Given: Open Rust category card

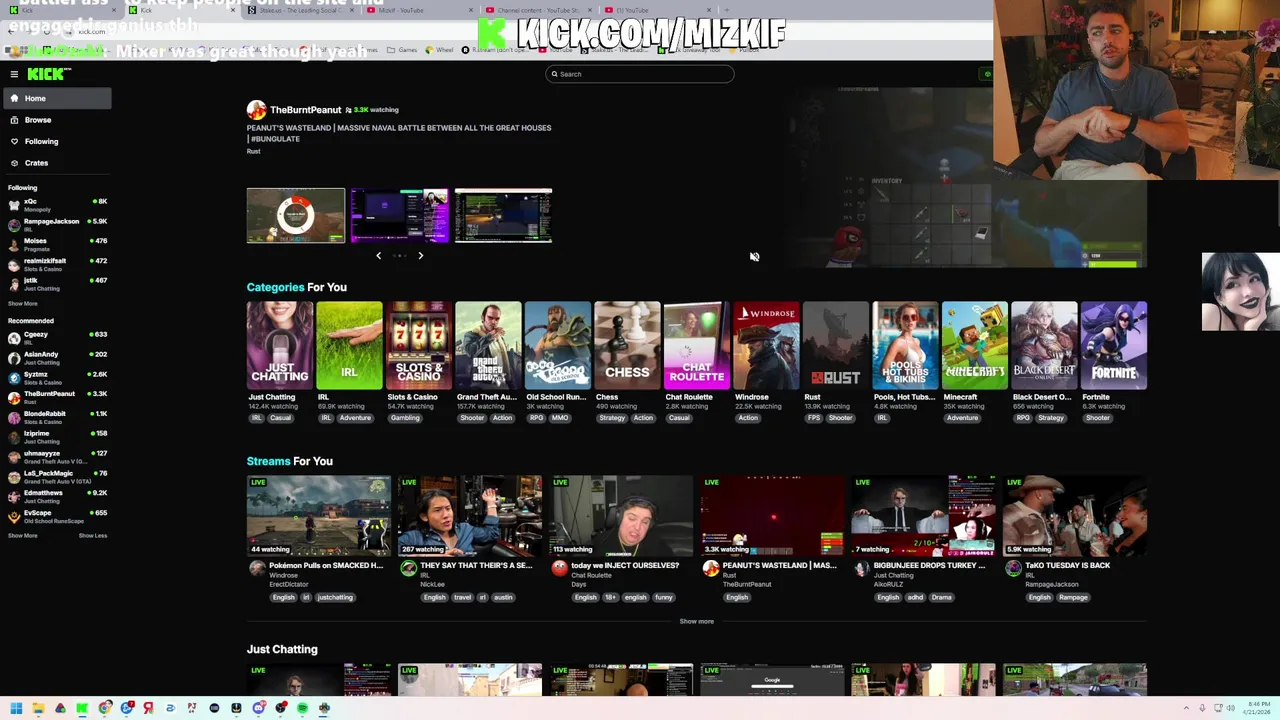Looking at the screenshot, I should [836, 345].
